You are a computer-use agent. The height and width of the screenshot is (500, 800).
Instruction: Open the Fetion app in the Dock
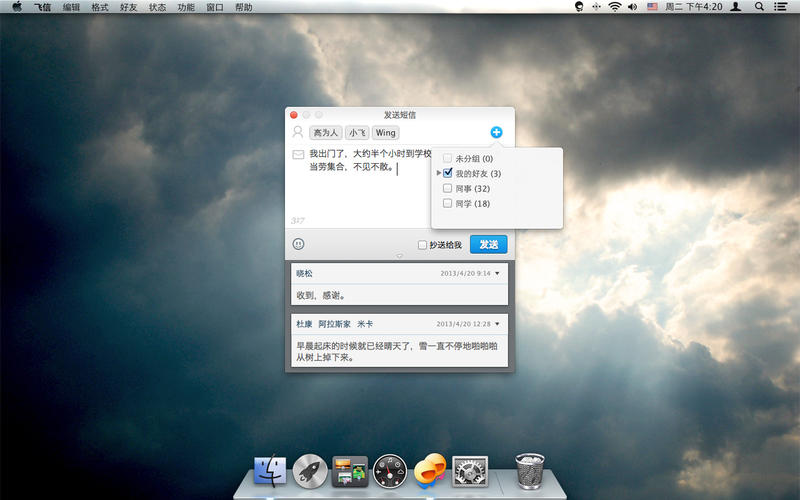pos(429,468)
